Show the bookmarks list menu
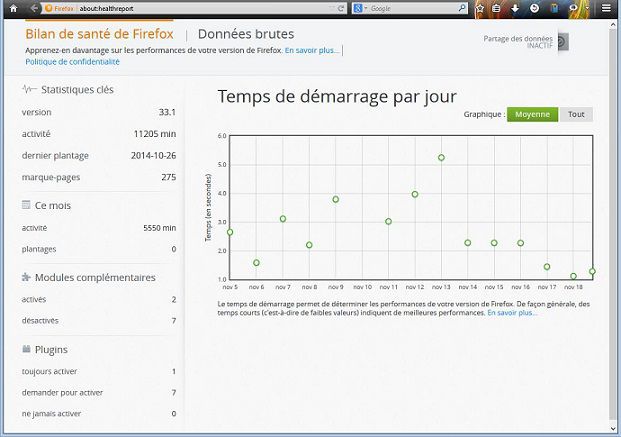Screen dimensions: 621x437 (496, 8)
